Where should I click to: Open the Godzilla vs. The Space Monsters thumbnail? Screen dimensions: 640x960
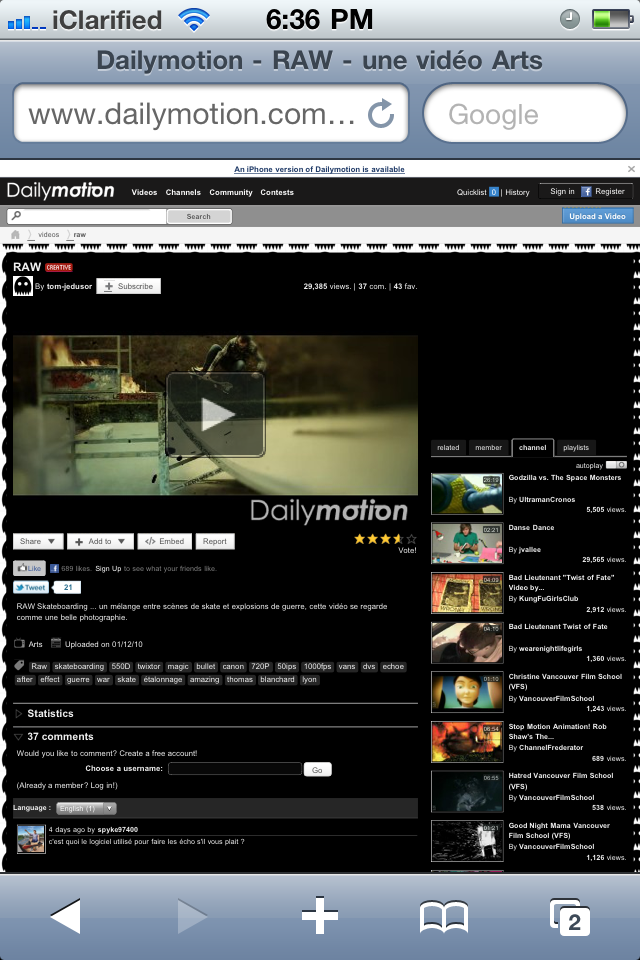pyautogui.click(x=466, y=494)
